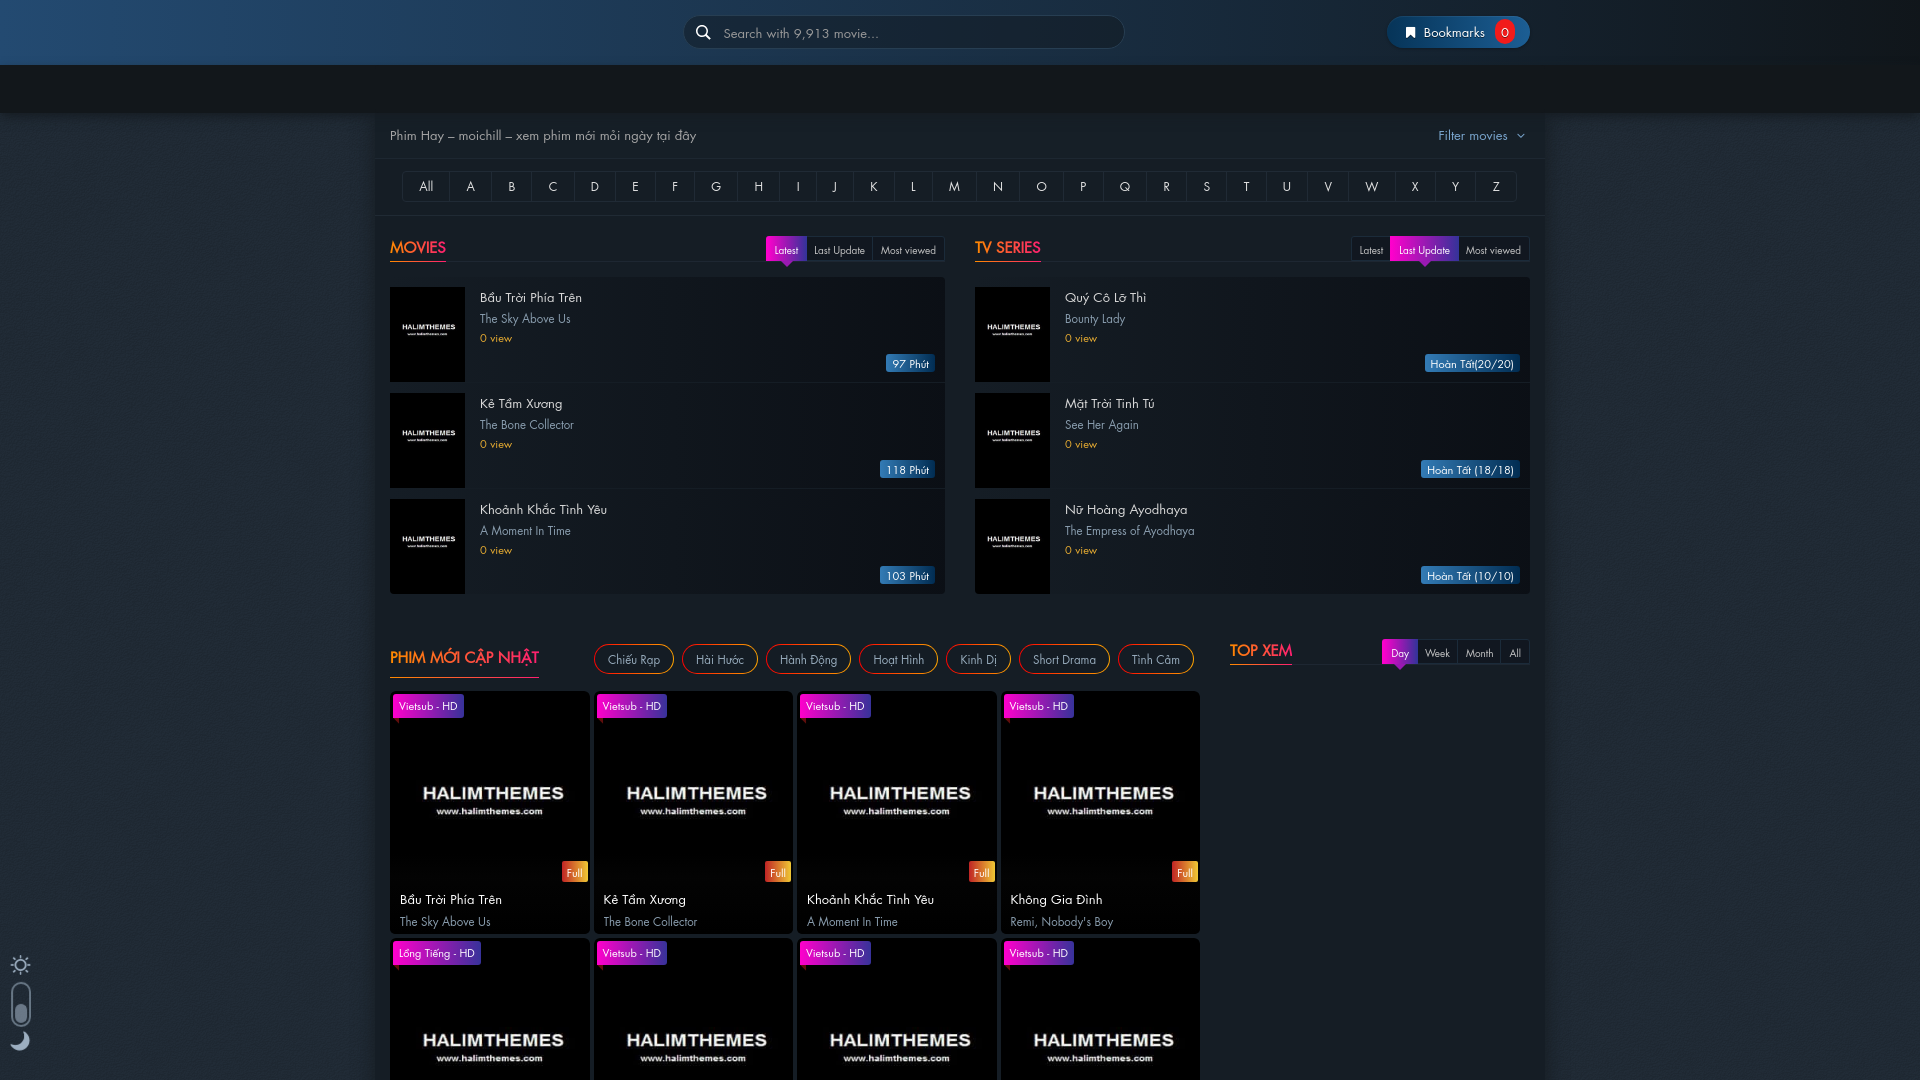Select the Hoạt Hình genre button
The image size is (1920, 1080).
click(898, 659)
